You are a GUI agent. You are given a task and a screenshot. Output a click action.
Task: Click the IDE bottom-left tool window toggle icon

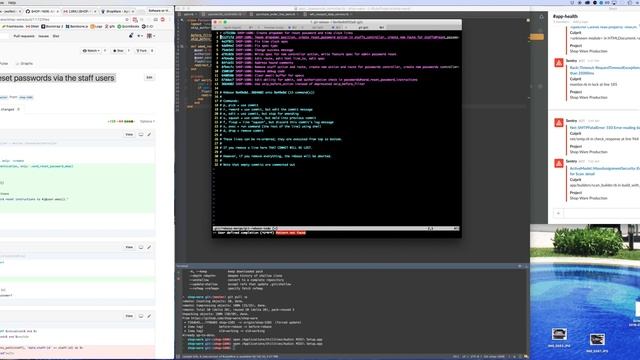[178, 357]
